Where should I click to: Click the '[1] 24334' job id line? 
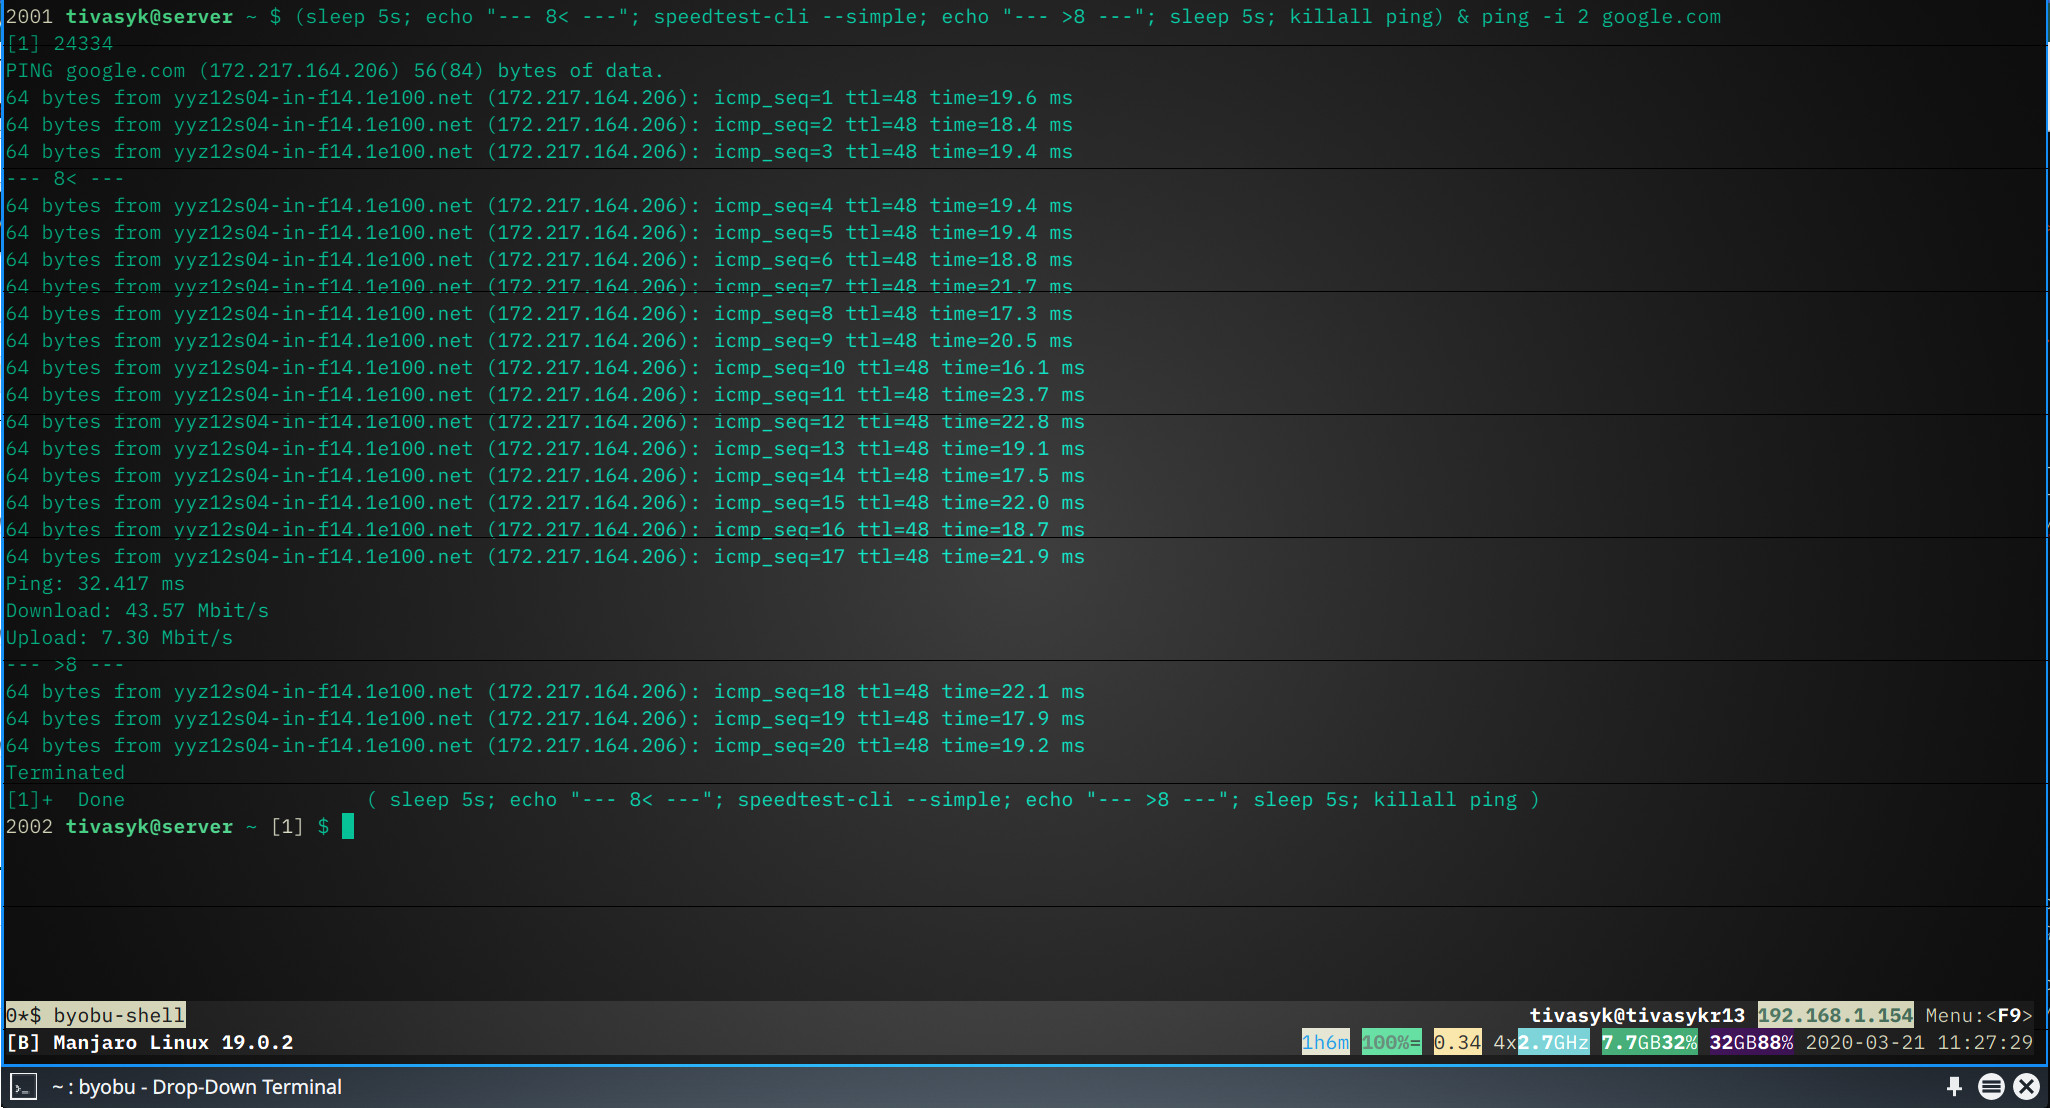pos(59,43)
